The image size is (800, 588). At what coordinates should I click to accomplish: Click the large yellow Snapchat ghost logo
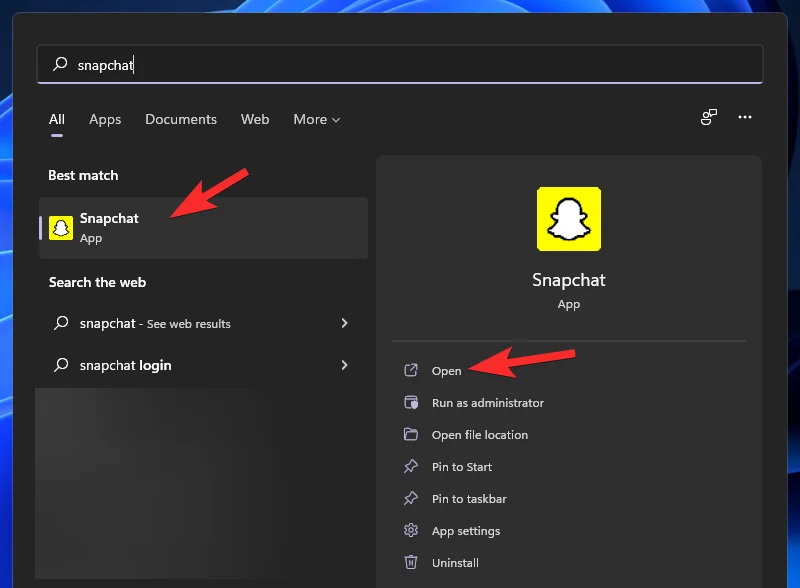click(x=569, y=219)
